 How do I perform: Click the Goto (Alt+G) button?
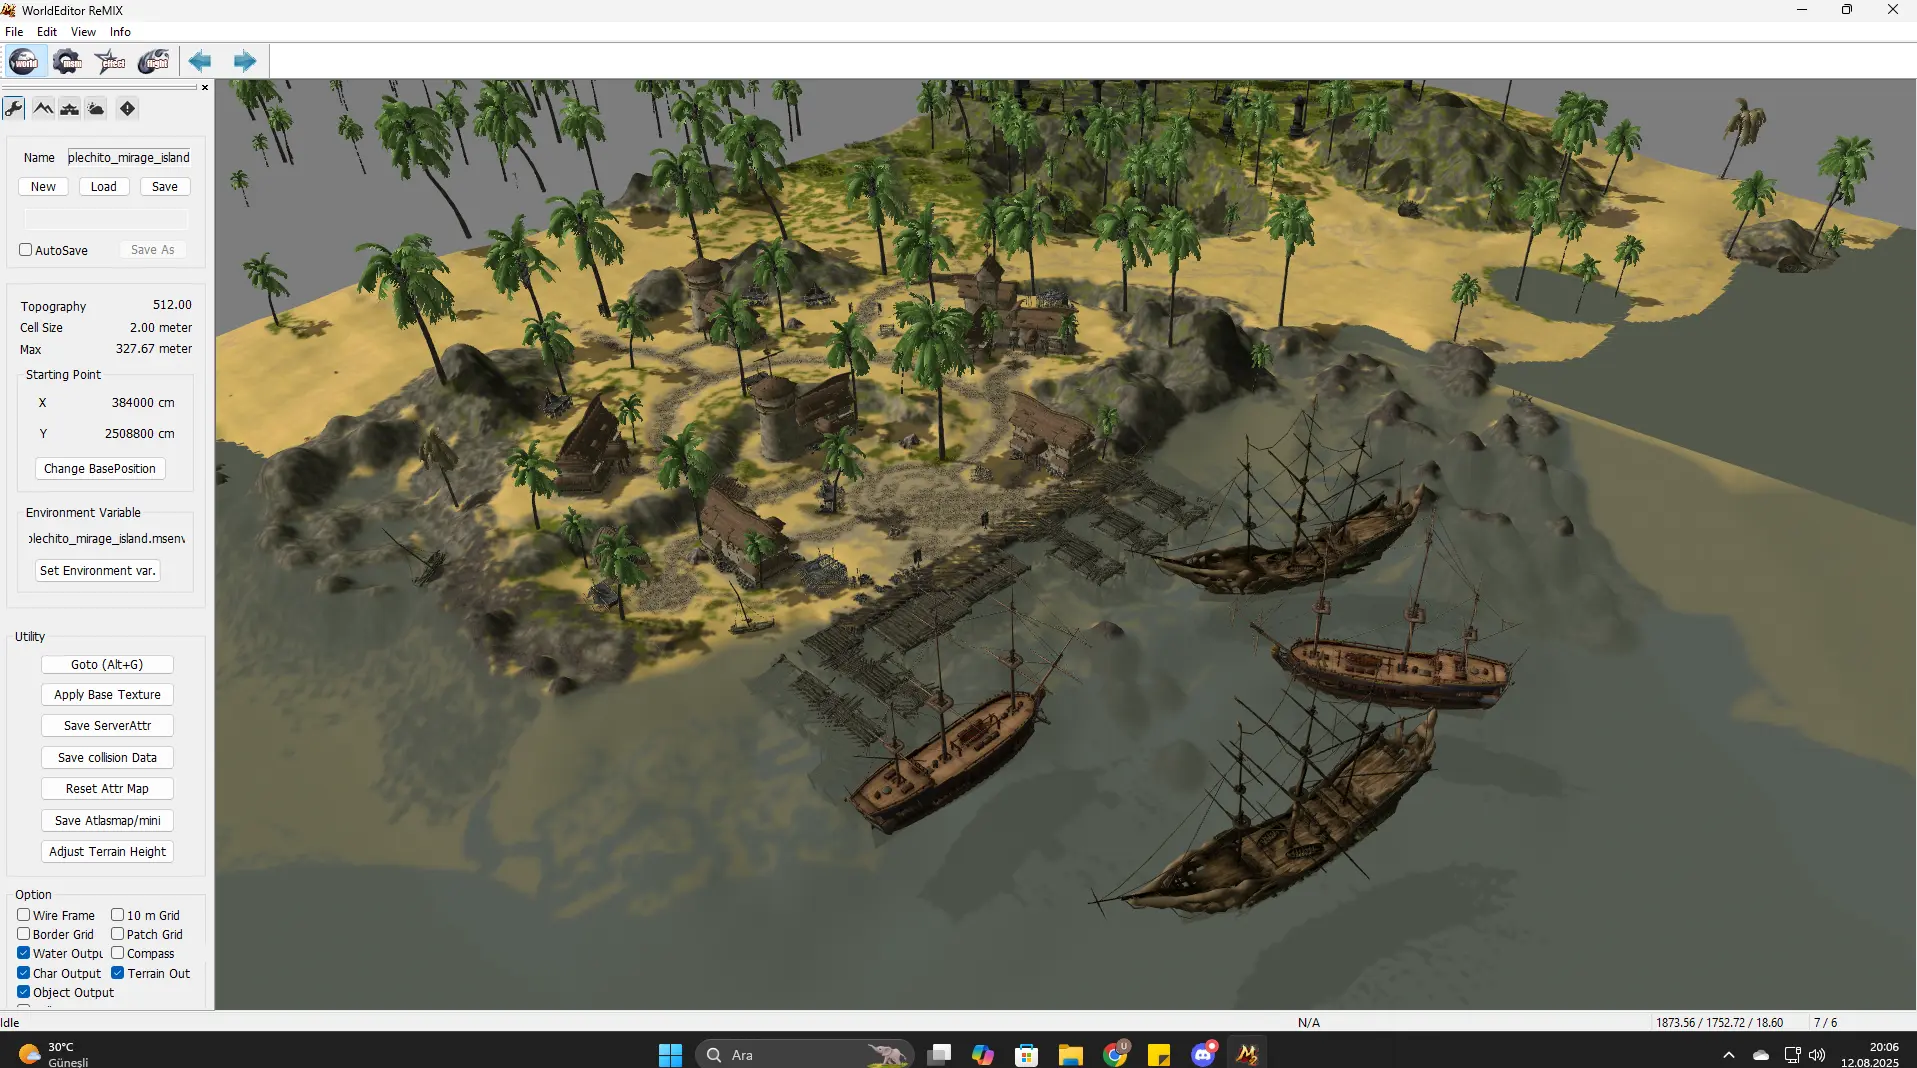(x=107, y=665)
